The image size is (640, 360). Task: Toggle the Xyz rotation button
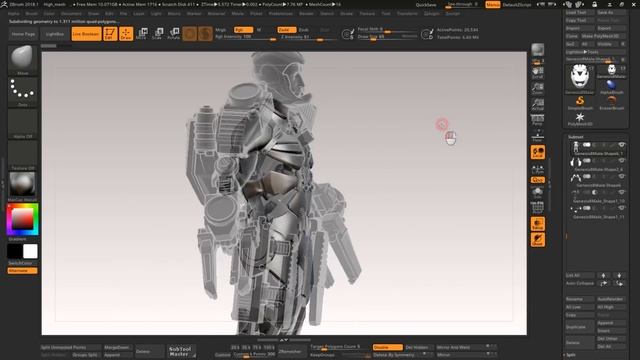(x=538, y=180)
